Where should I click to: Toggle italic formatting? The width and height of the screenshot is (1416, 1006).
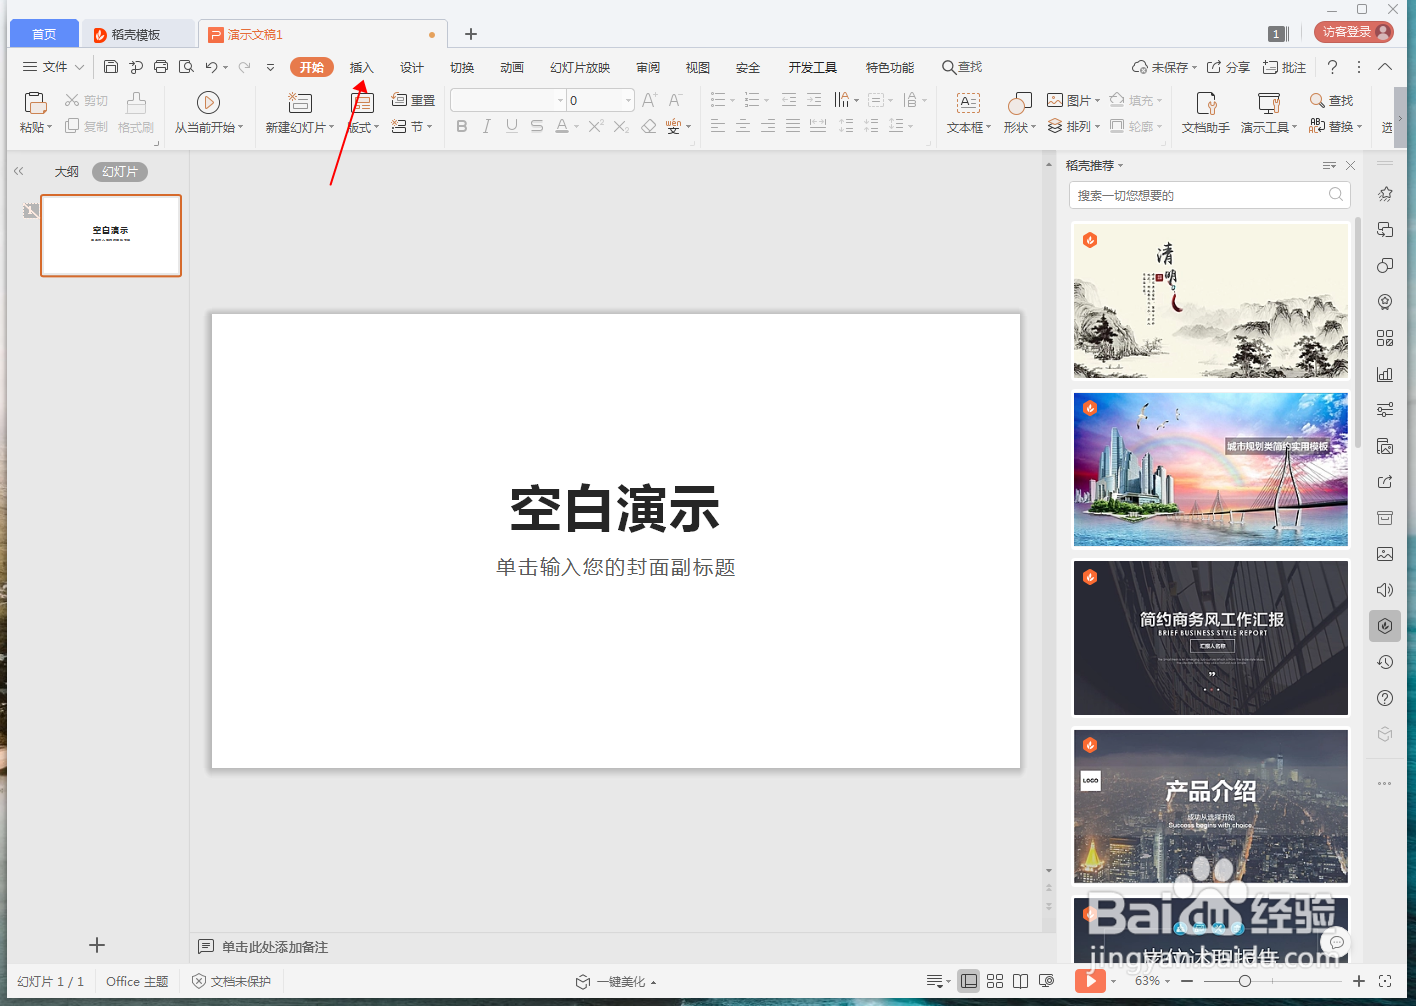486,126
